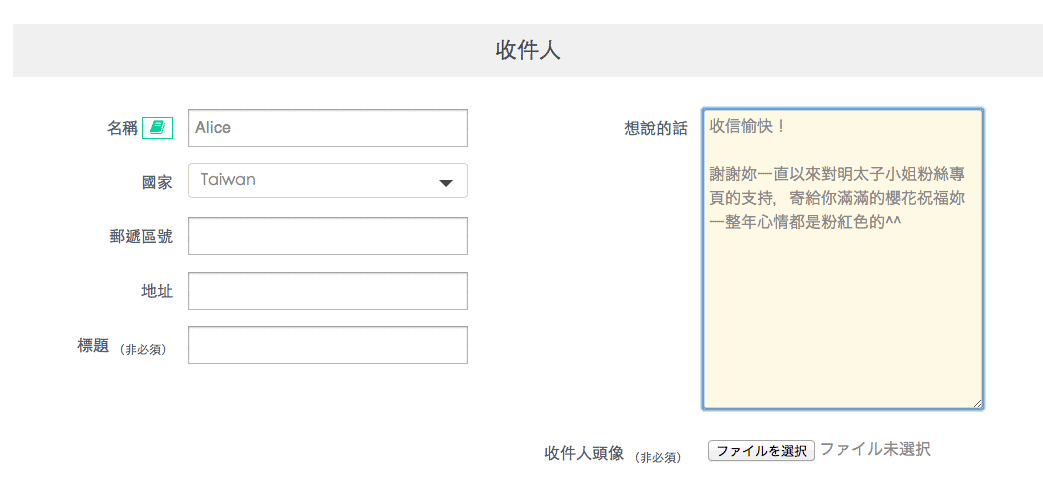Click the arrow on the country selector
1043x501 pixels.
point(446,182)
